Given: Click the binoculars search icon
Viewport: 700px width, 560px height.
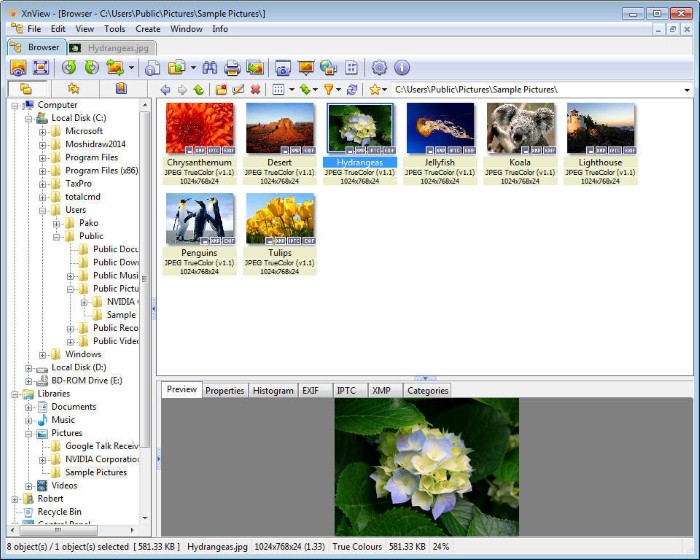Looking at the screenshot, I should click(210, 68).
